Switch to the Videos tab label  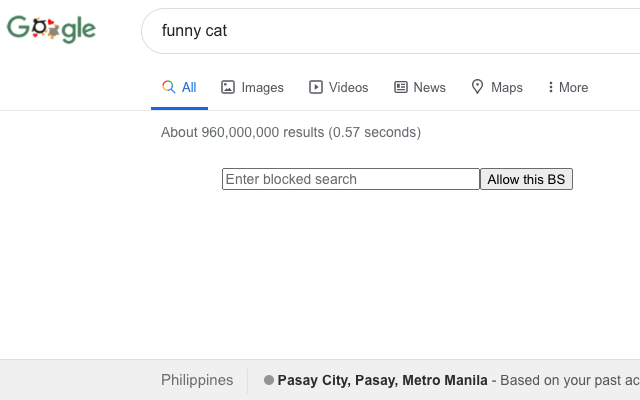pos(349,87)
